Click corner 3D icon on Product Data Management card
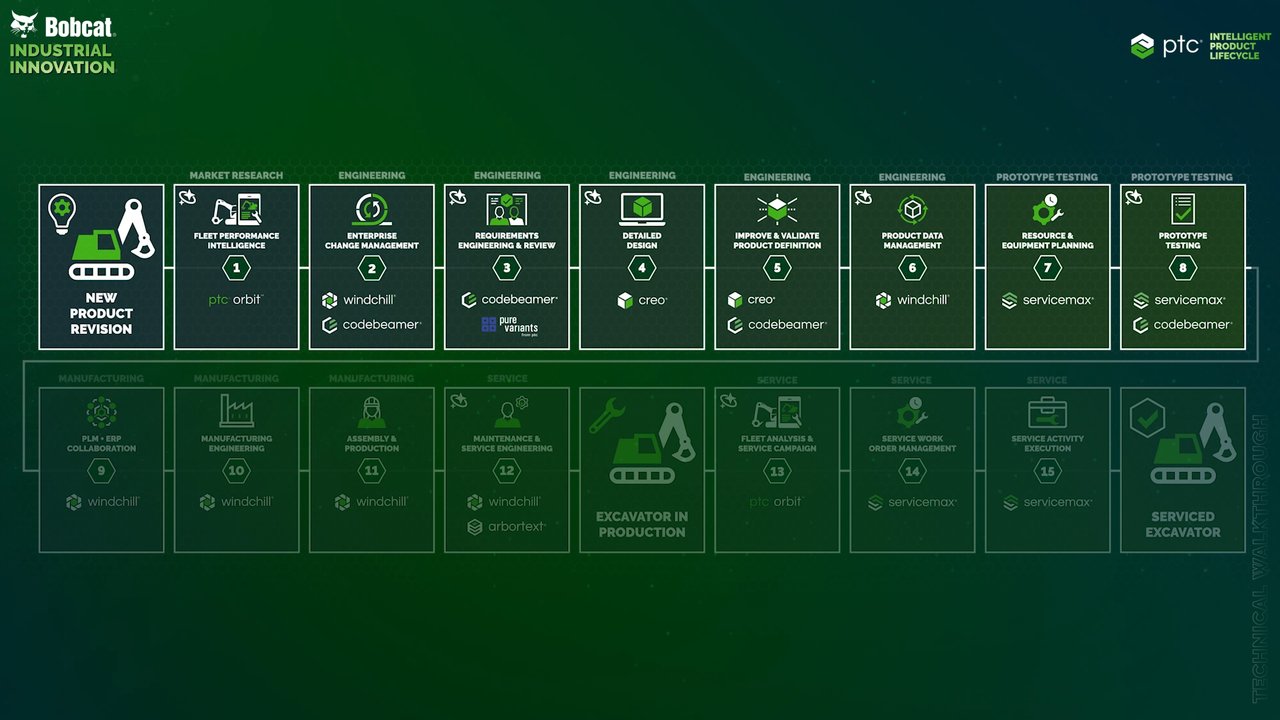The height and width of the screenshot is (720, 1280). pos(863,197)
